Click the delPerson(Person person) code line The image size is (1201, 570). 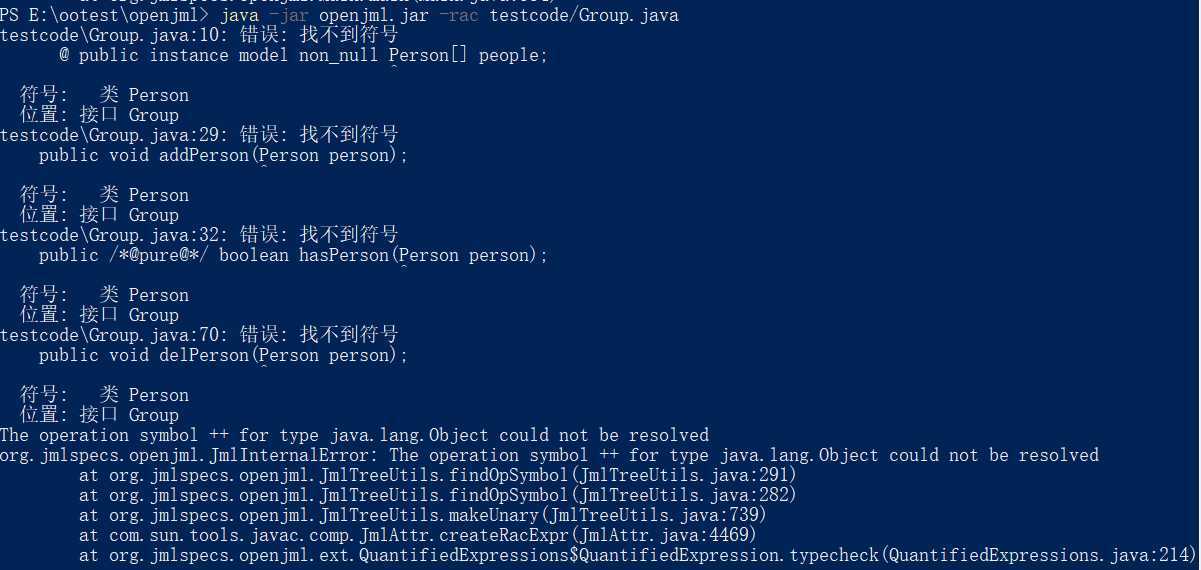pos(224,355)
